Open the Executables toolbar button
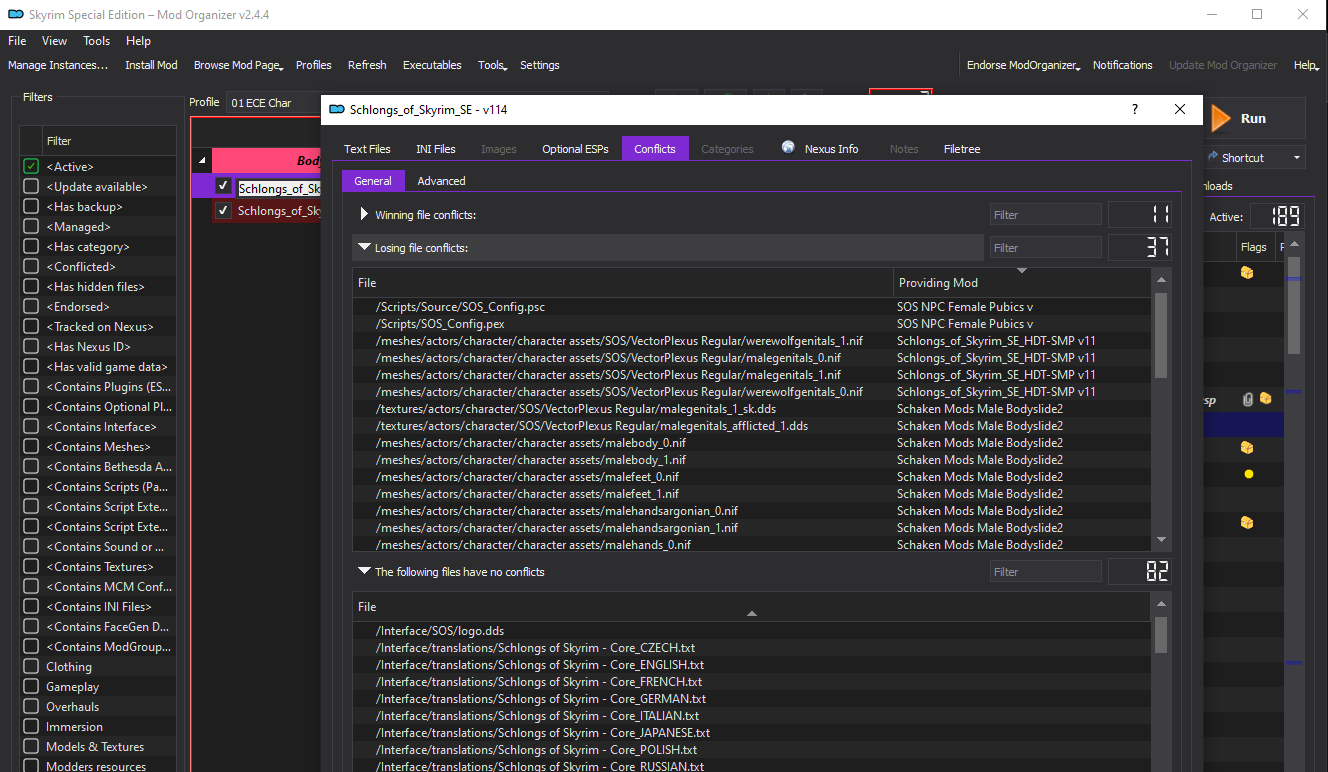The width and height of the screenshot is (1328, 772). click(432, 65)
